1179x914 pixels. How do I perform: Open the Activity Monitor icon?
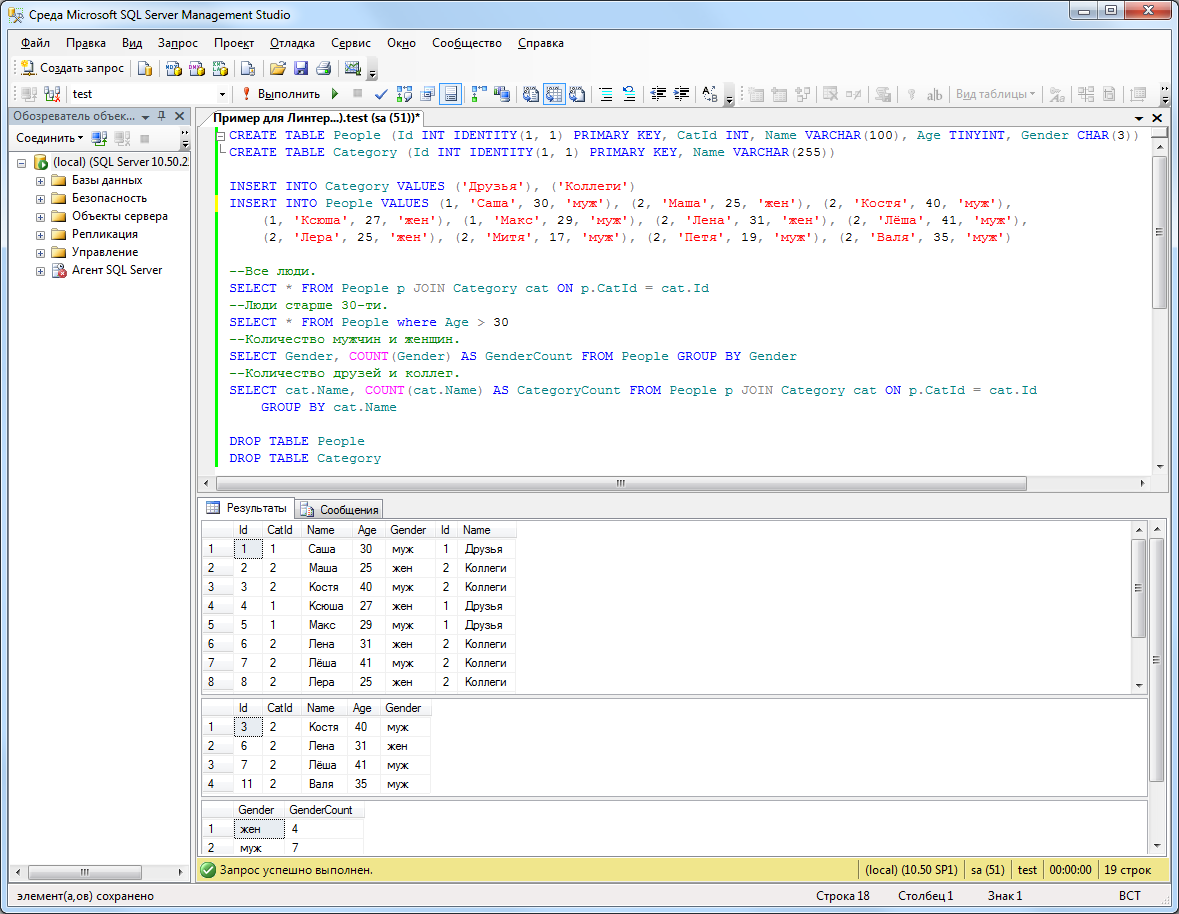coord(353,68)
